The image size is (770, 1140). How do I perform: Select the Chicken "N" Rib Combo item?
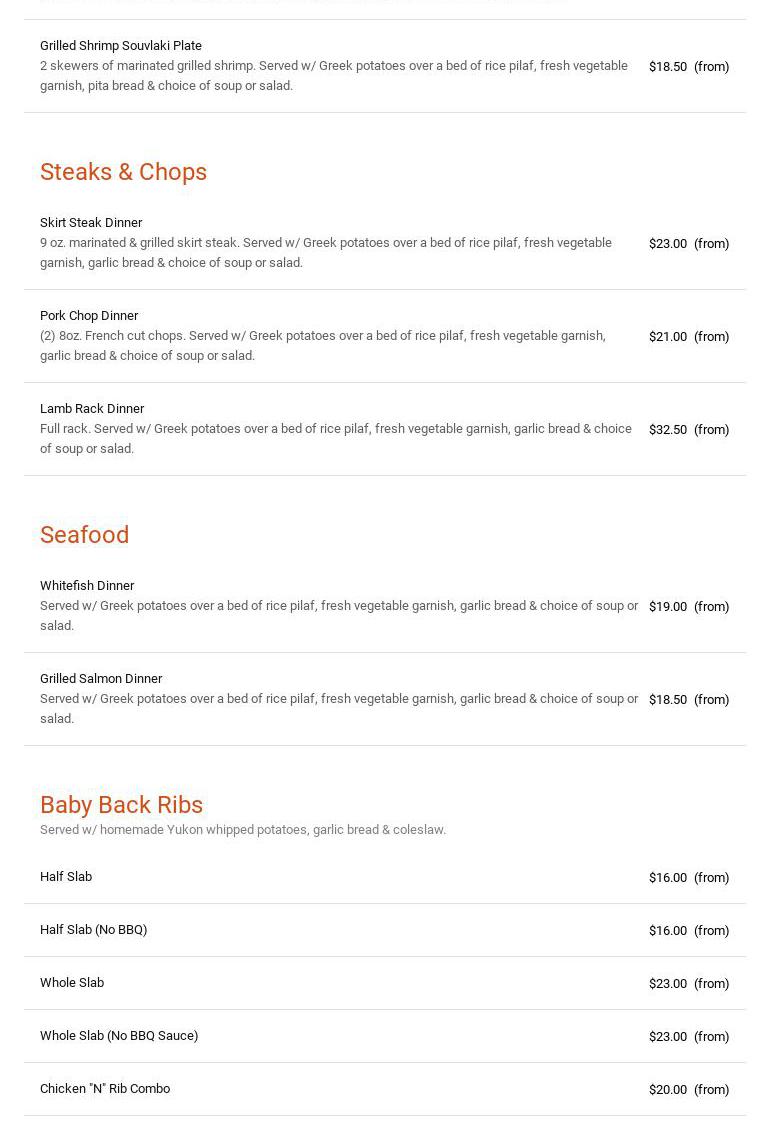click(x=105, y=1089)
